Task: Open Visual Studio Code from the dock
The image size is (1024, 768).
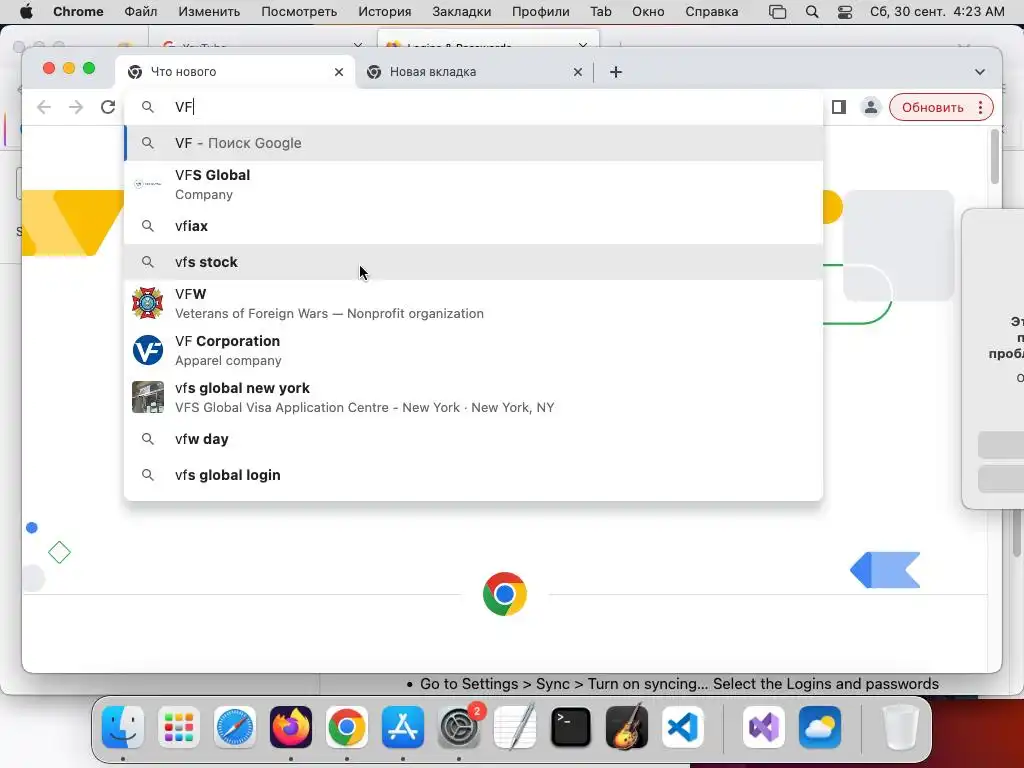Action: [x=682, y=727]
